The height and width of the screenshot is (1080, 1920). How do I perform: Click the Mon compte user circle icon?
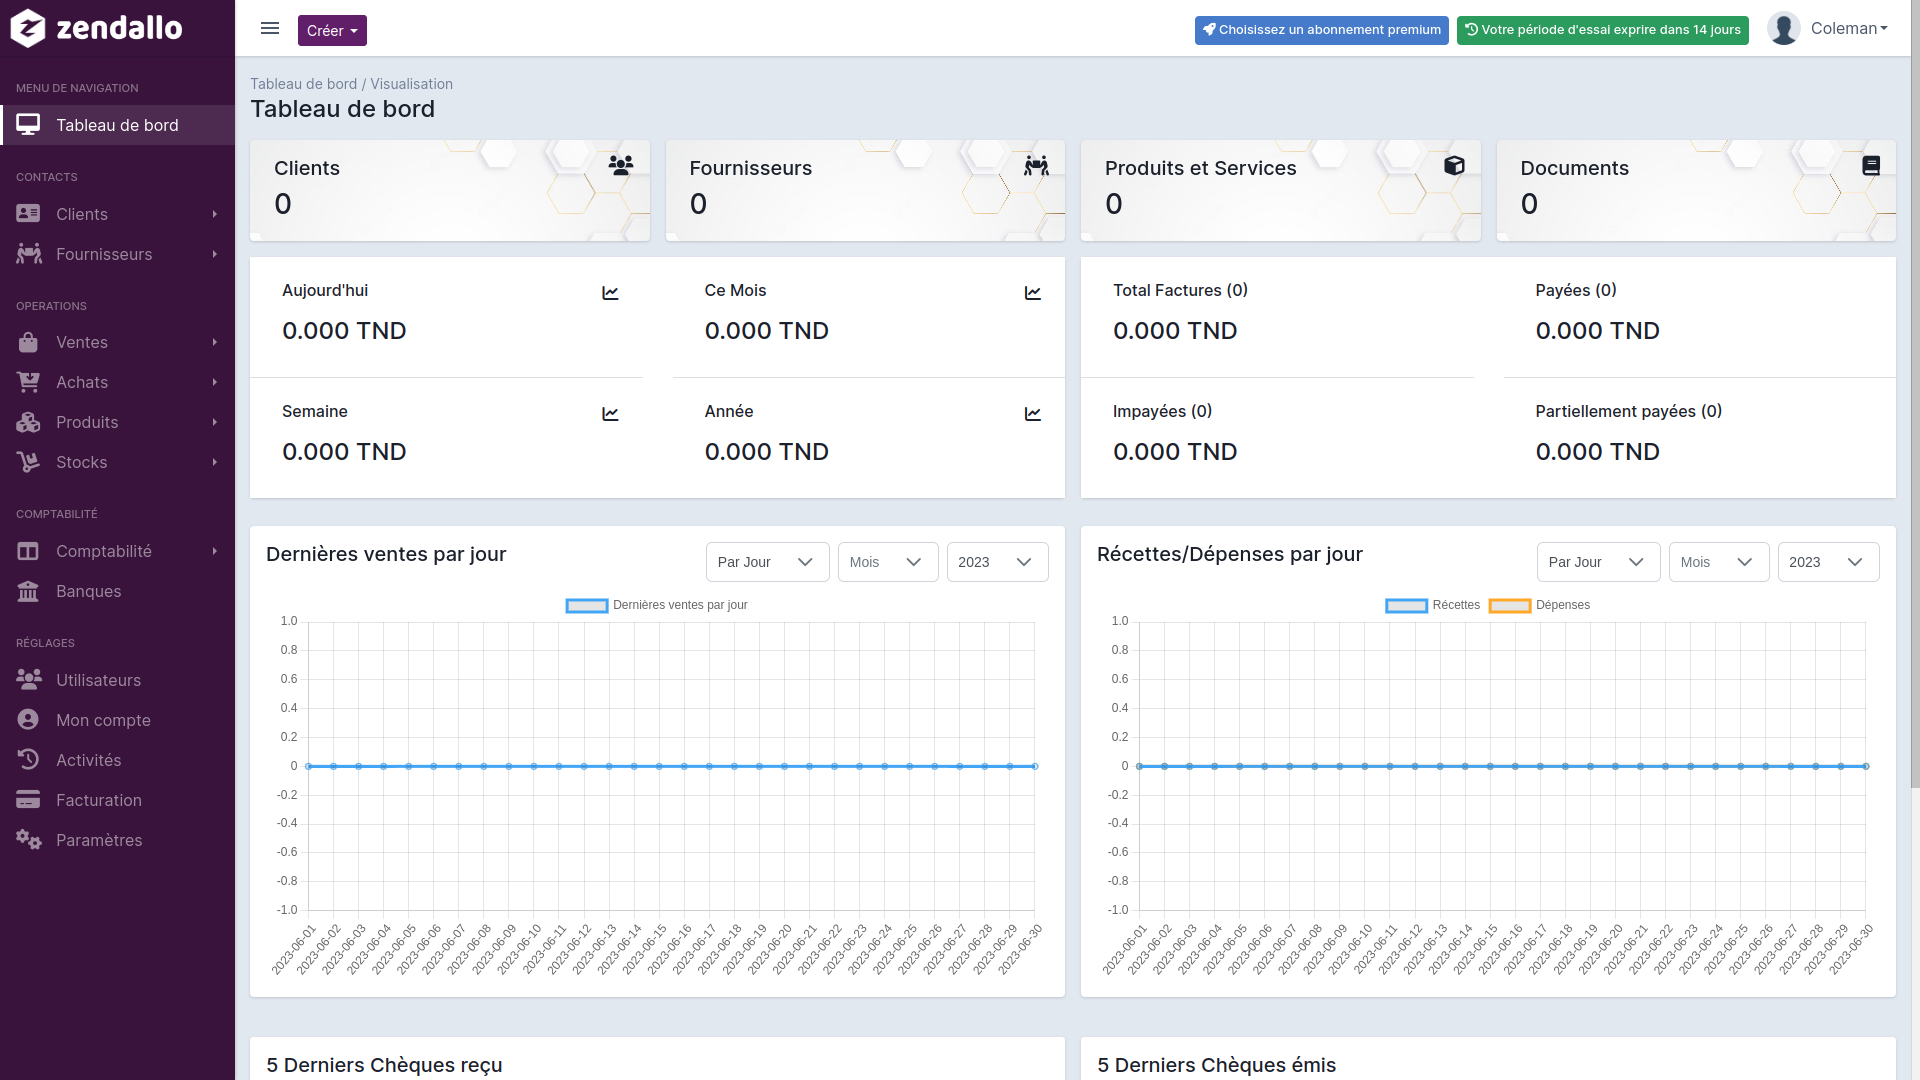[28, 720]
